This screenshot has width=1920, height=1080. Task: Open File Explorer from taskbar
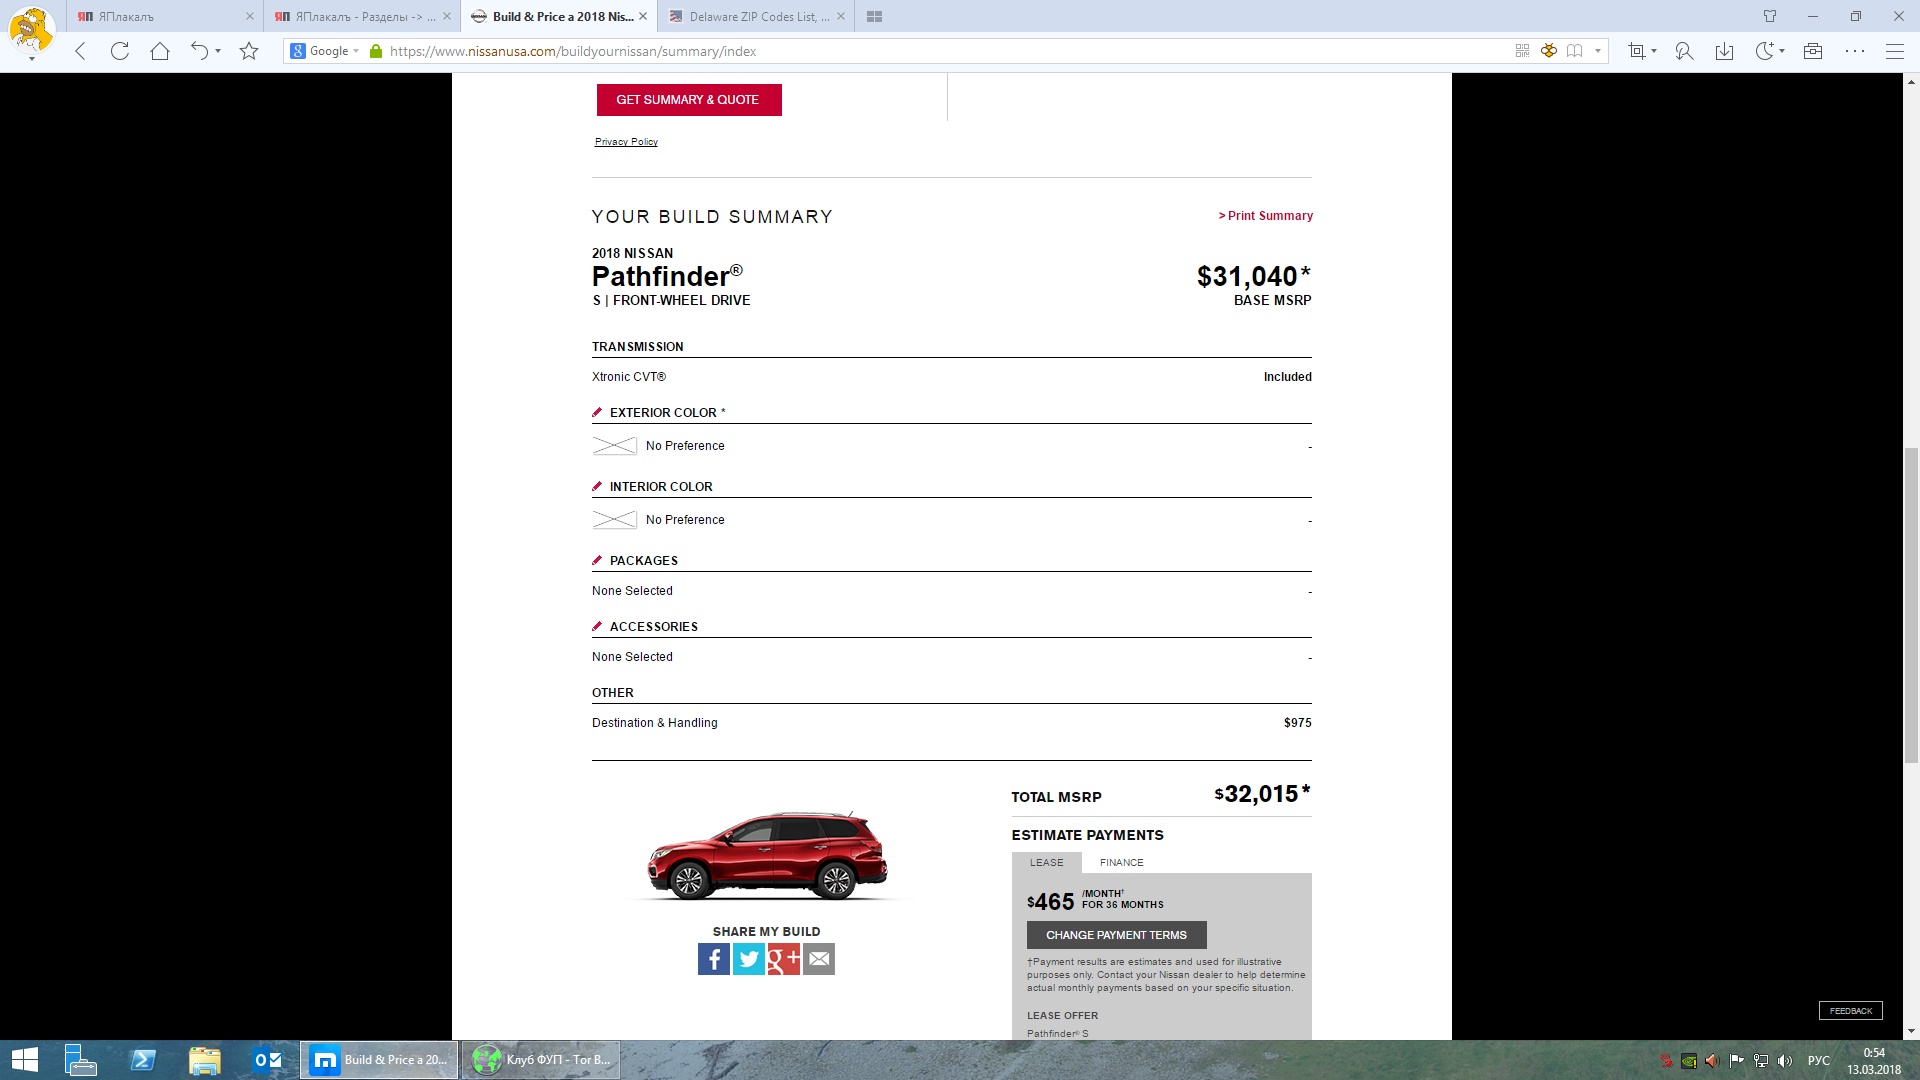click(204, 1060)
